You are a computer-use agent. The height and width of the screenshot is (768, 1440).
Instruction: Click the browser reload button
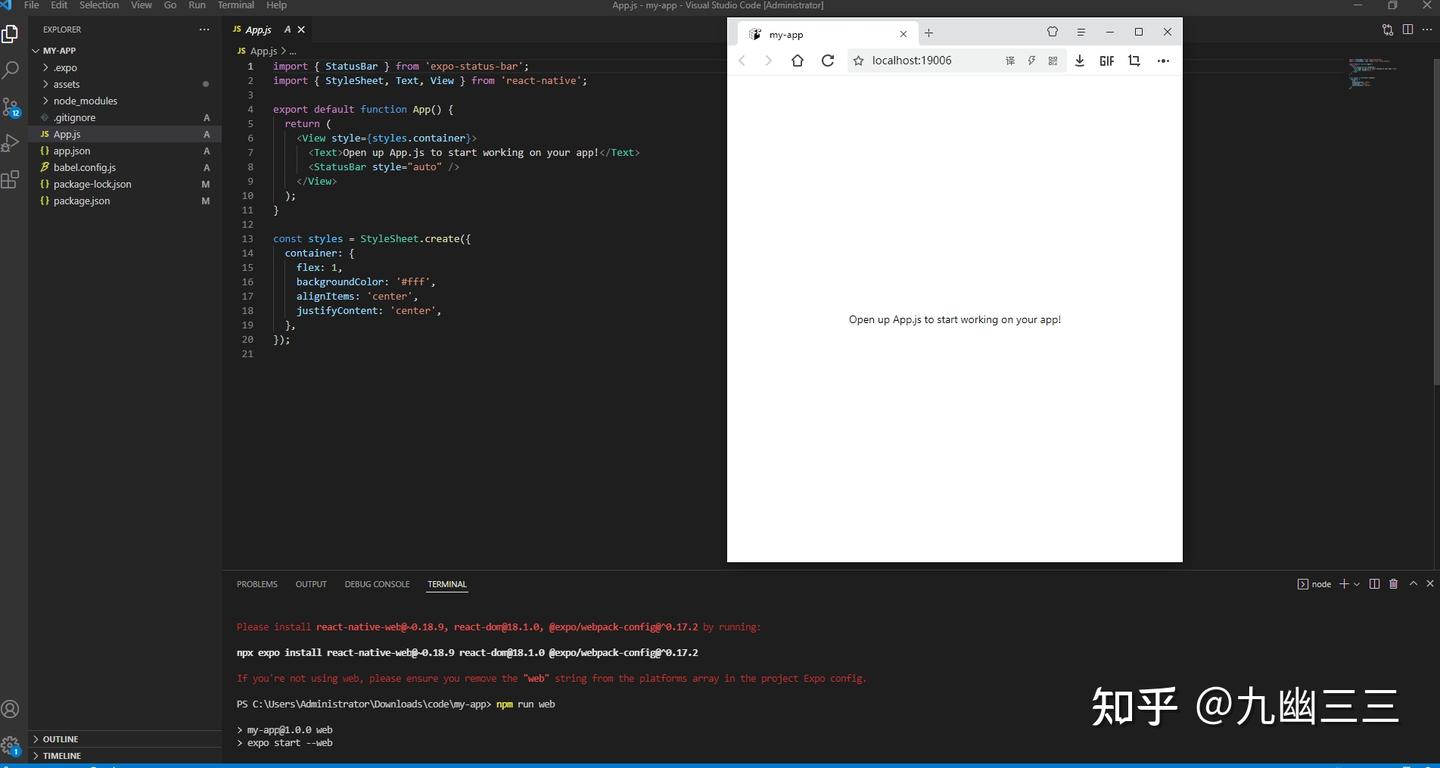click(827, 60)
